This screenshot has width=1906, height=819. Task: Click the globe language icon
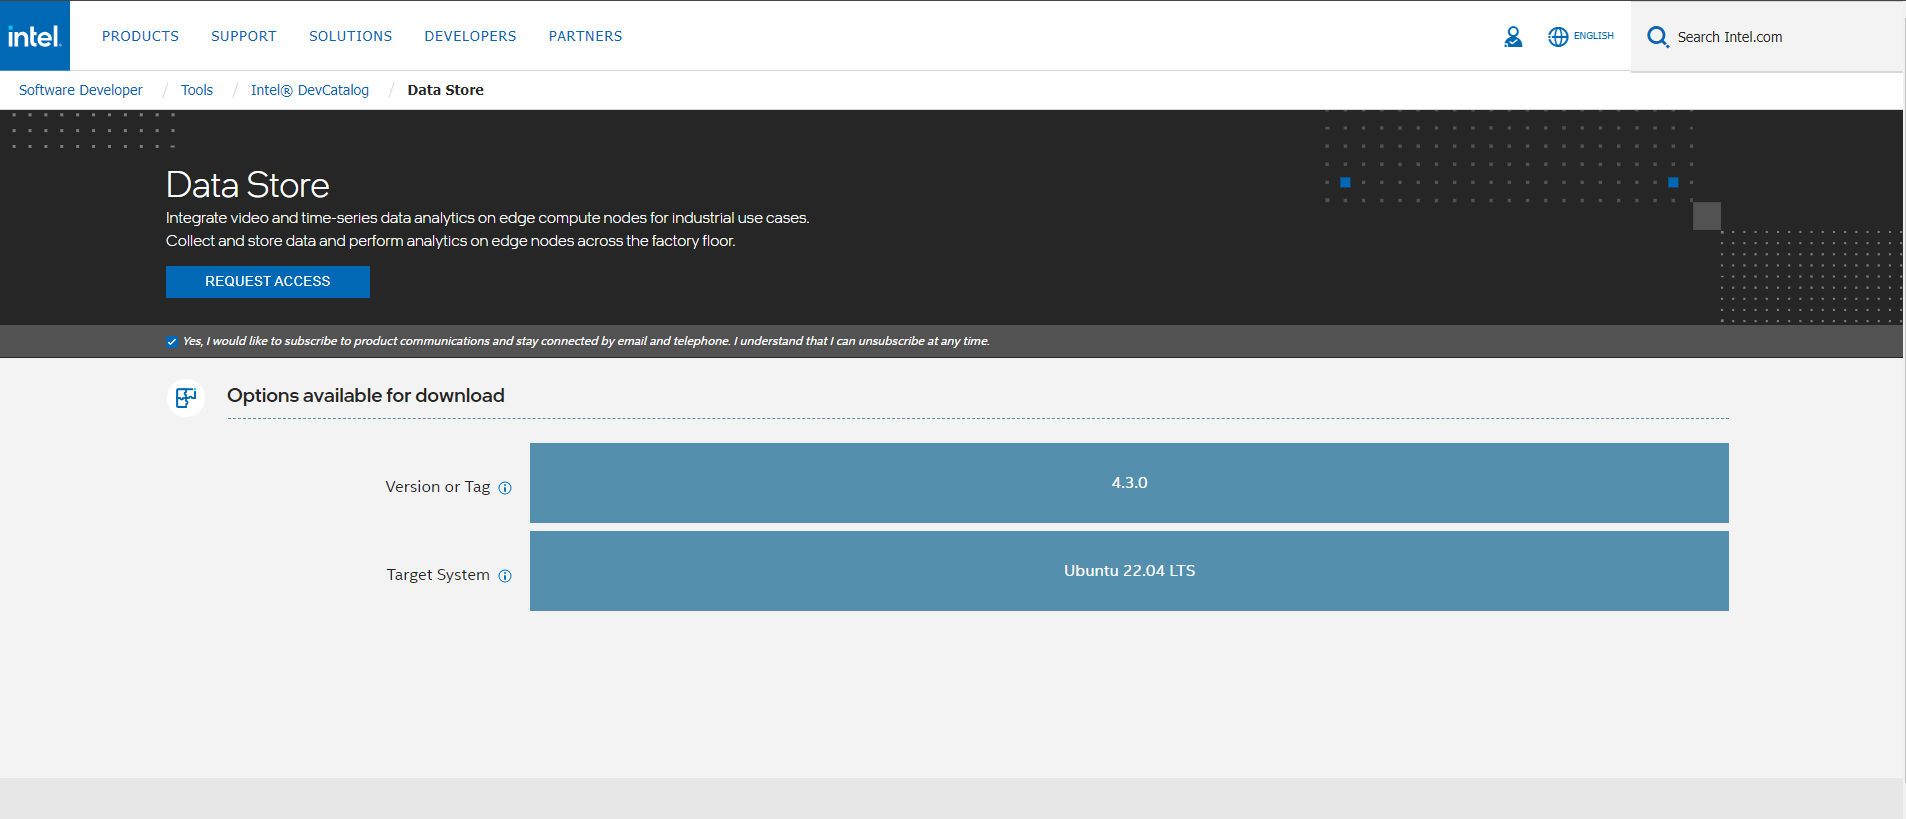[x=1558, y=37]
